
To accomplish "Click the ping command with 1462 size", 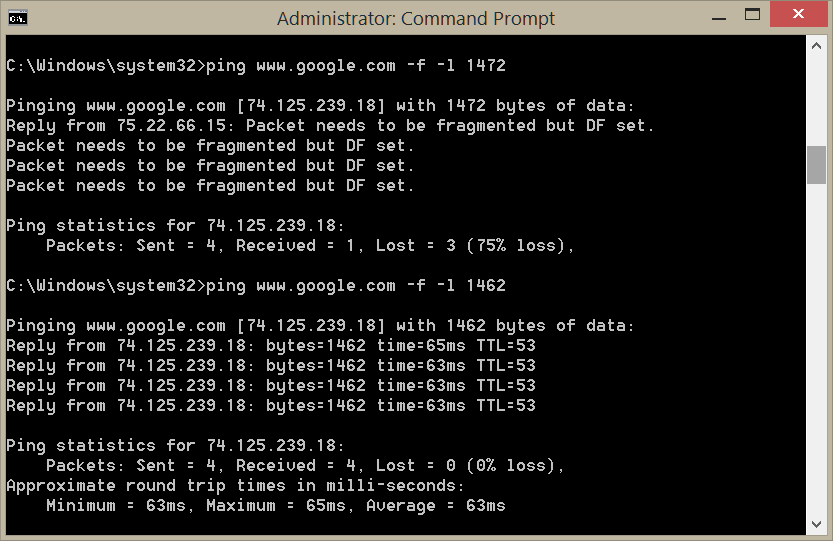I will click(x=355, y=286).
